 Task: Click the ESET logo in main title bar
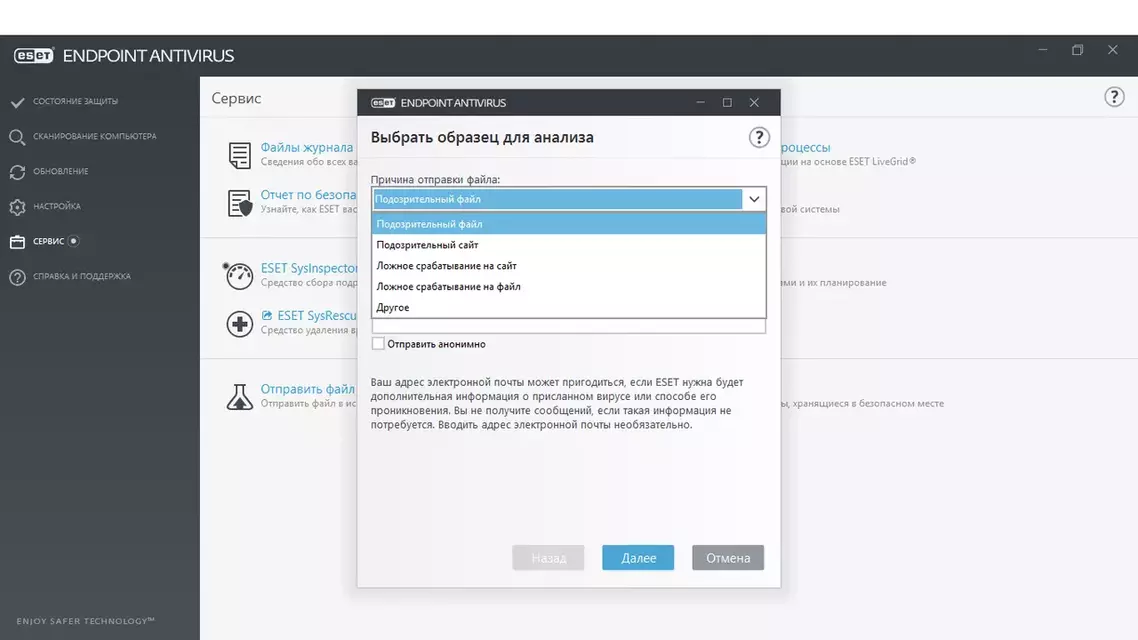33,56
